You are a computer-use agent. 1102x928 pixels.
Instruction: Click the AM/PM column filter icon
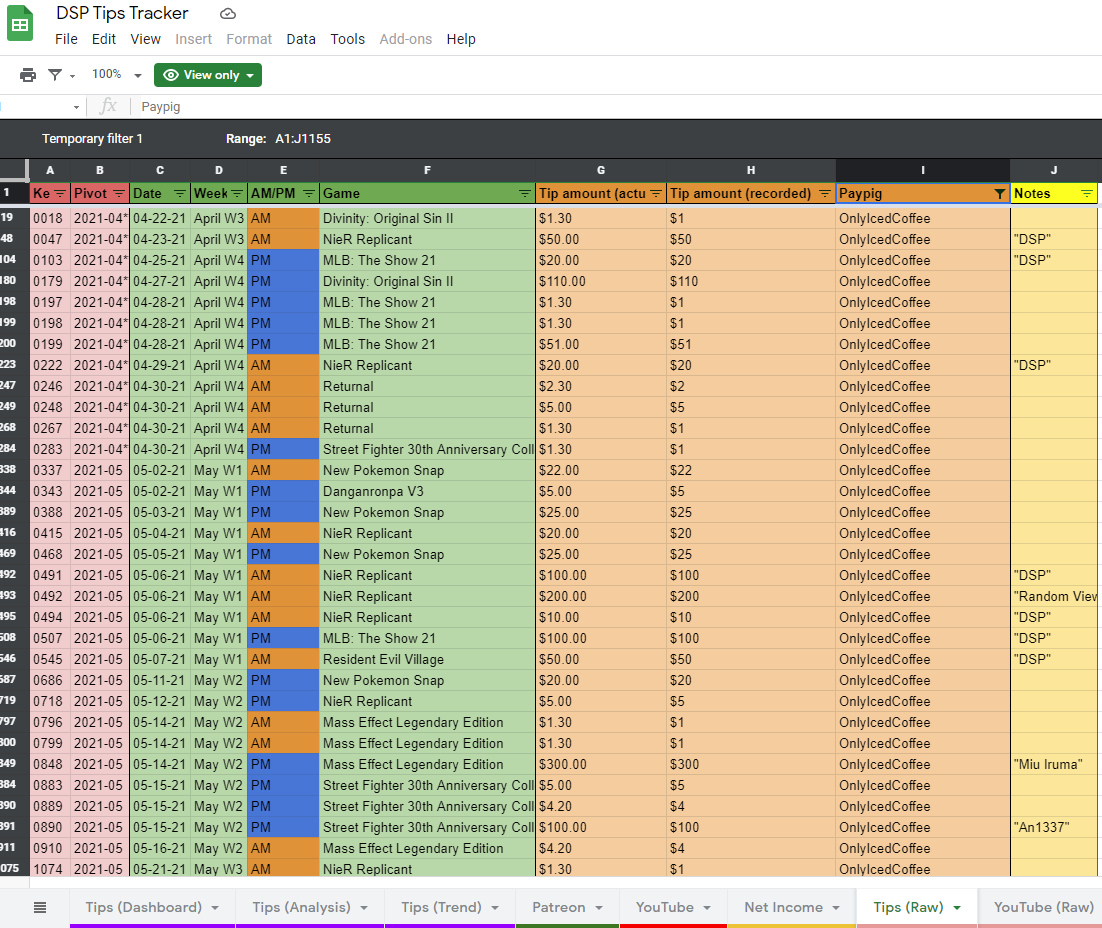point(309,193)
